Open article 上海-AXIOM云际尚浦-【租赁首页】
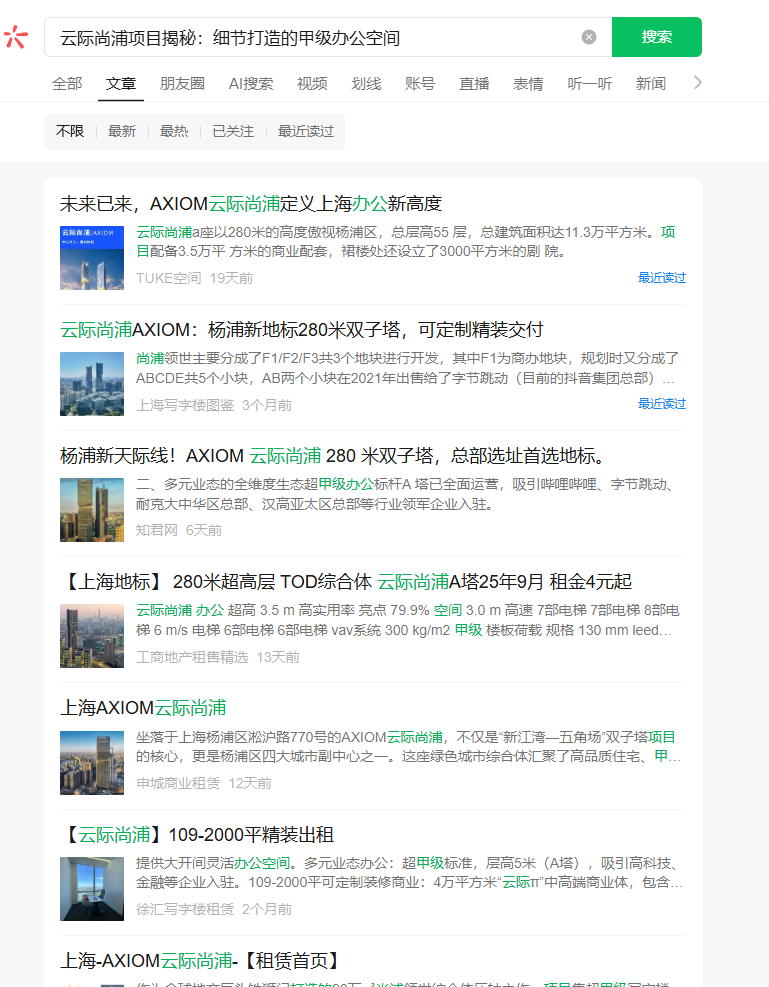Viewport: 769px width, 987px height. pyautogui.click(x=201, y=961)
